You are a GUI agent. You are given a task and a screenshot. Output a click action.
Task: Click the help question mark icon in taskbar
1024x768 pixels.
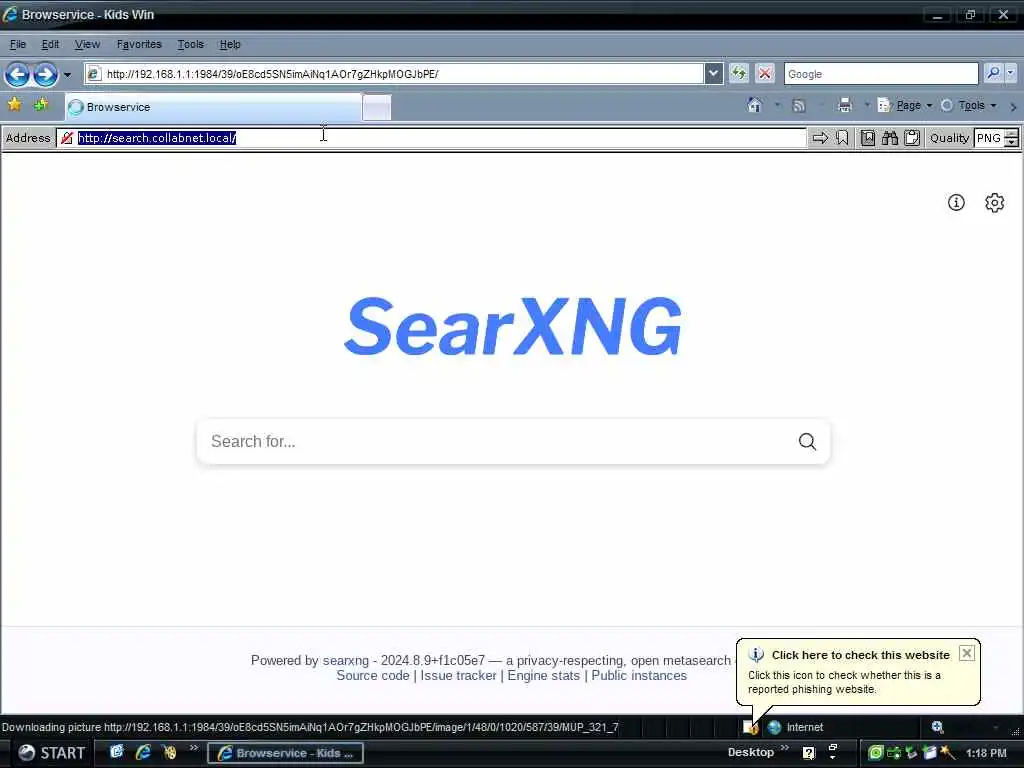tap(808, 753)
